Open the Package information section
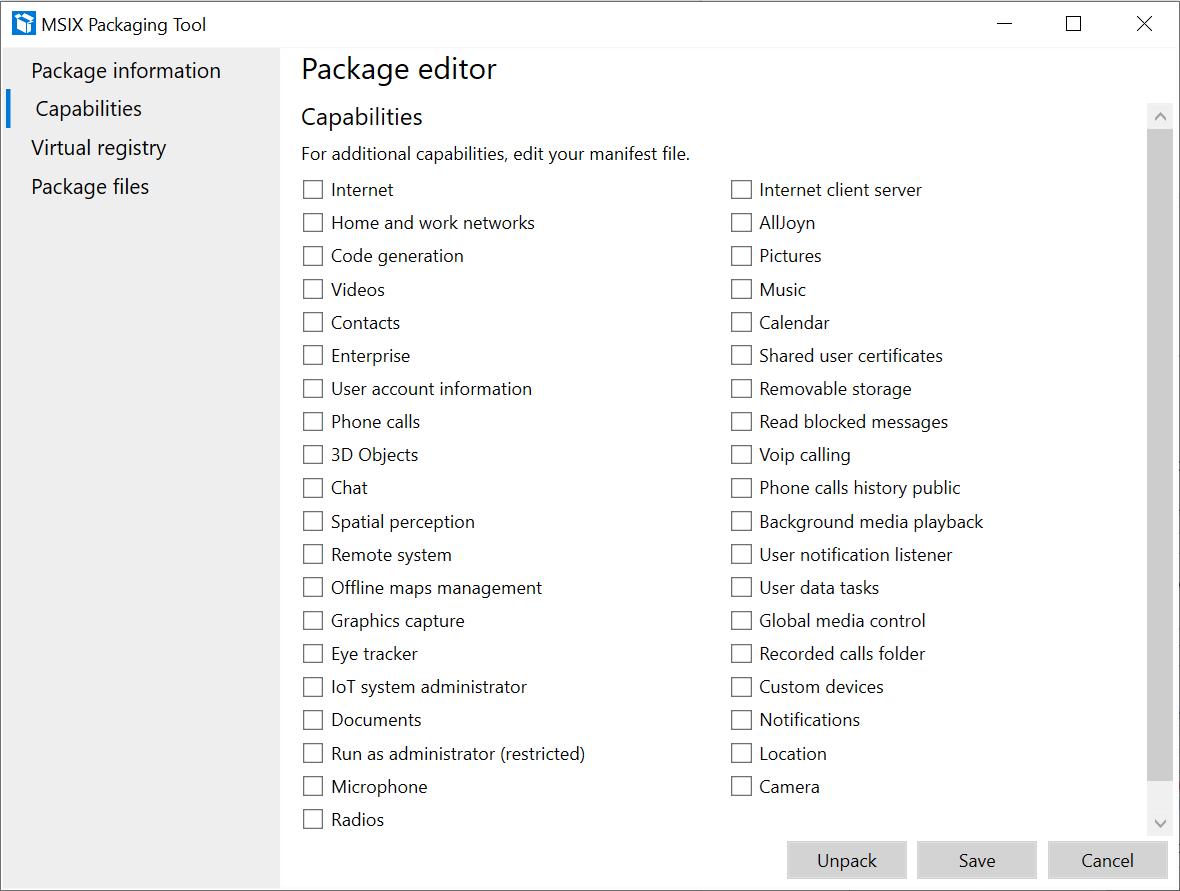The image size is (1180, 891). click(x=126, y=71)
